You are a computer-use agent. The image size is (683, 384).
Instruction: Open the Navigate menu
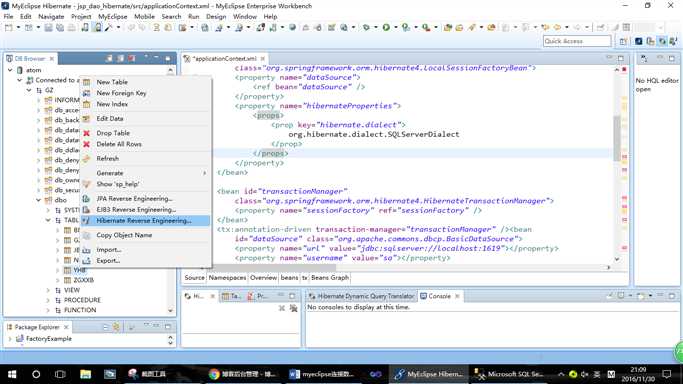pyautogui.click(x=51, y=17)
